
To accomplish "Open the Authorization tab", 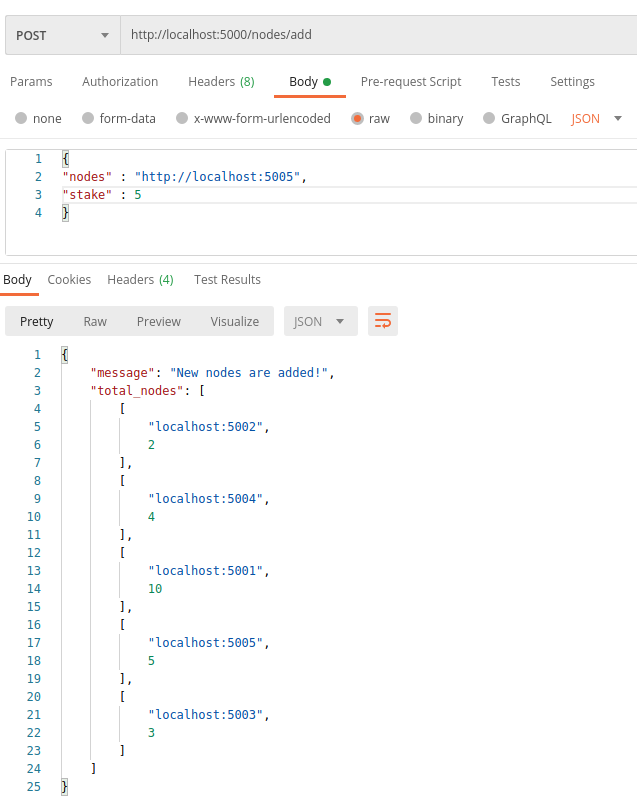I will [120, 82].
